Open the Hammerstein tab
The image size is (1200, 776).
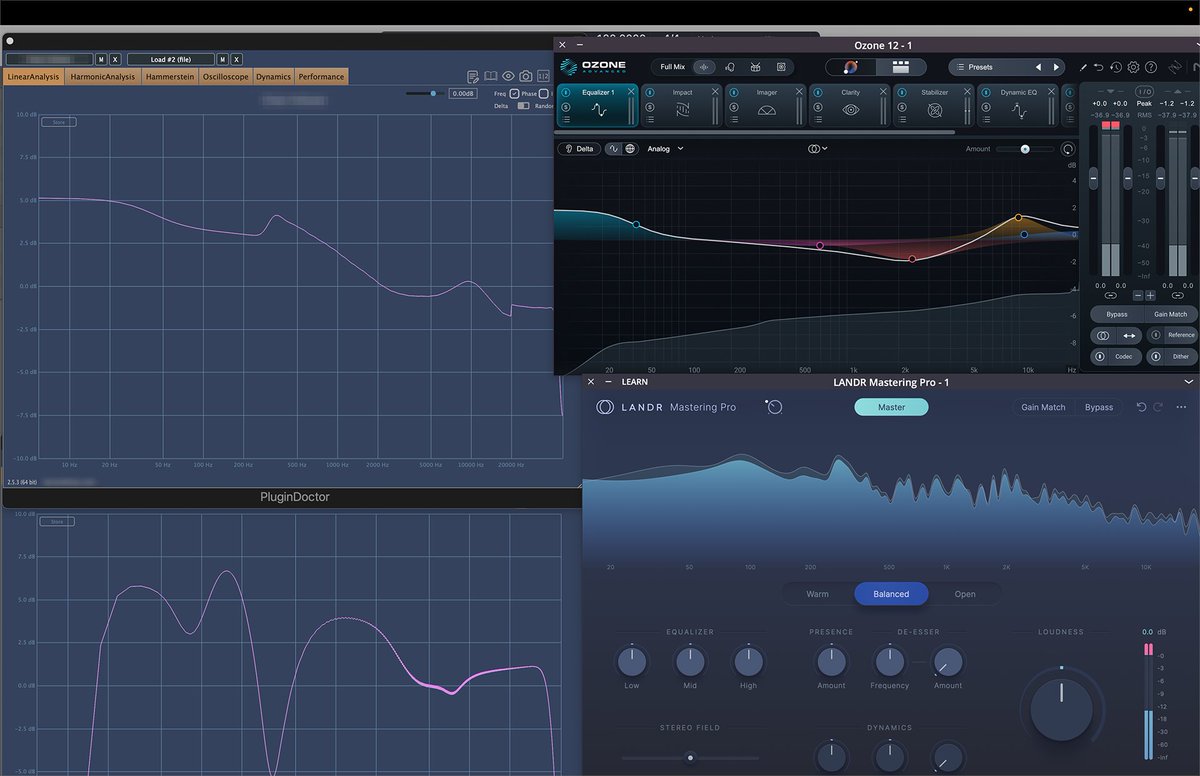click(169, 77)
